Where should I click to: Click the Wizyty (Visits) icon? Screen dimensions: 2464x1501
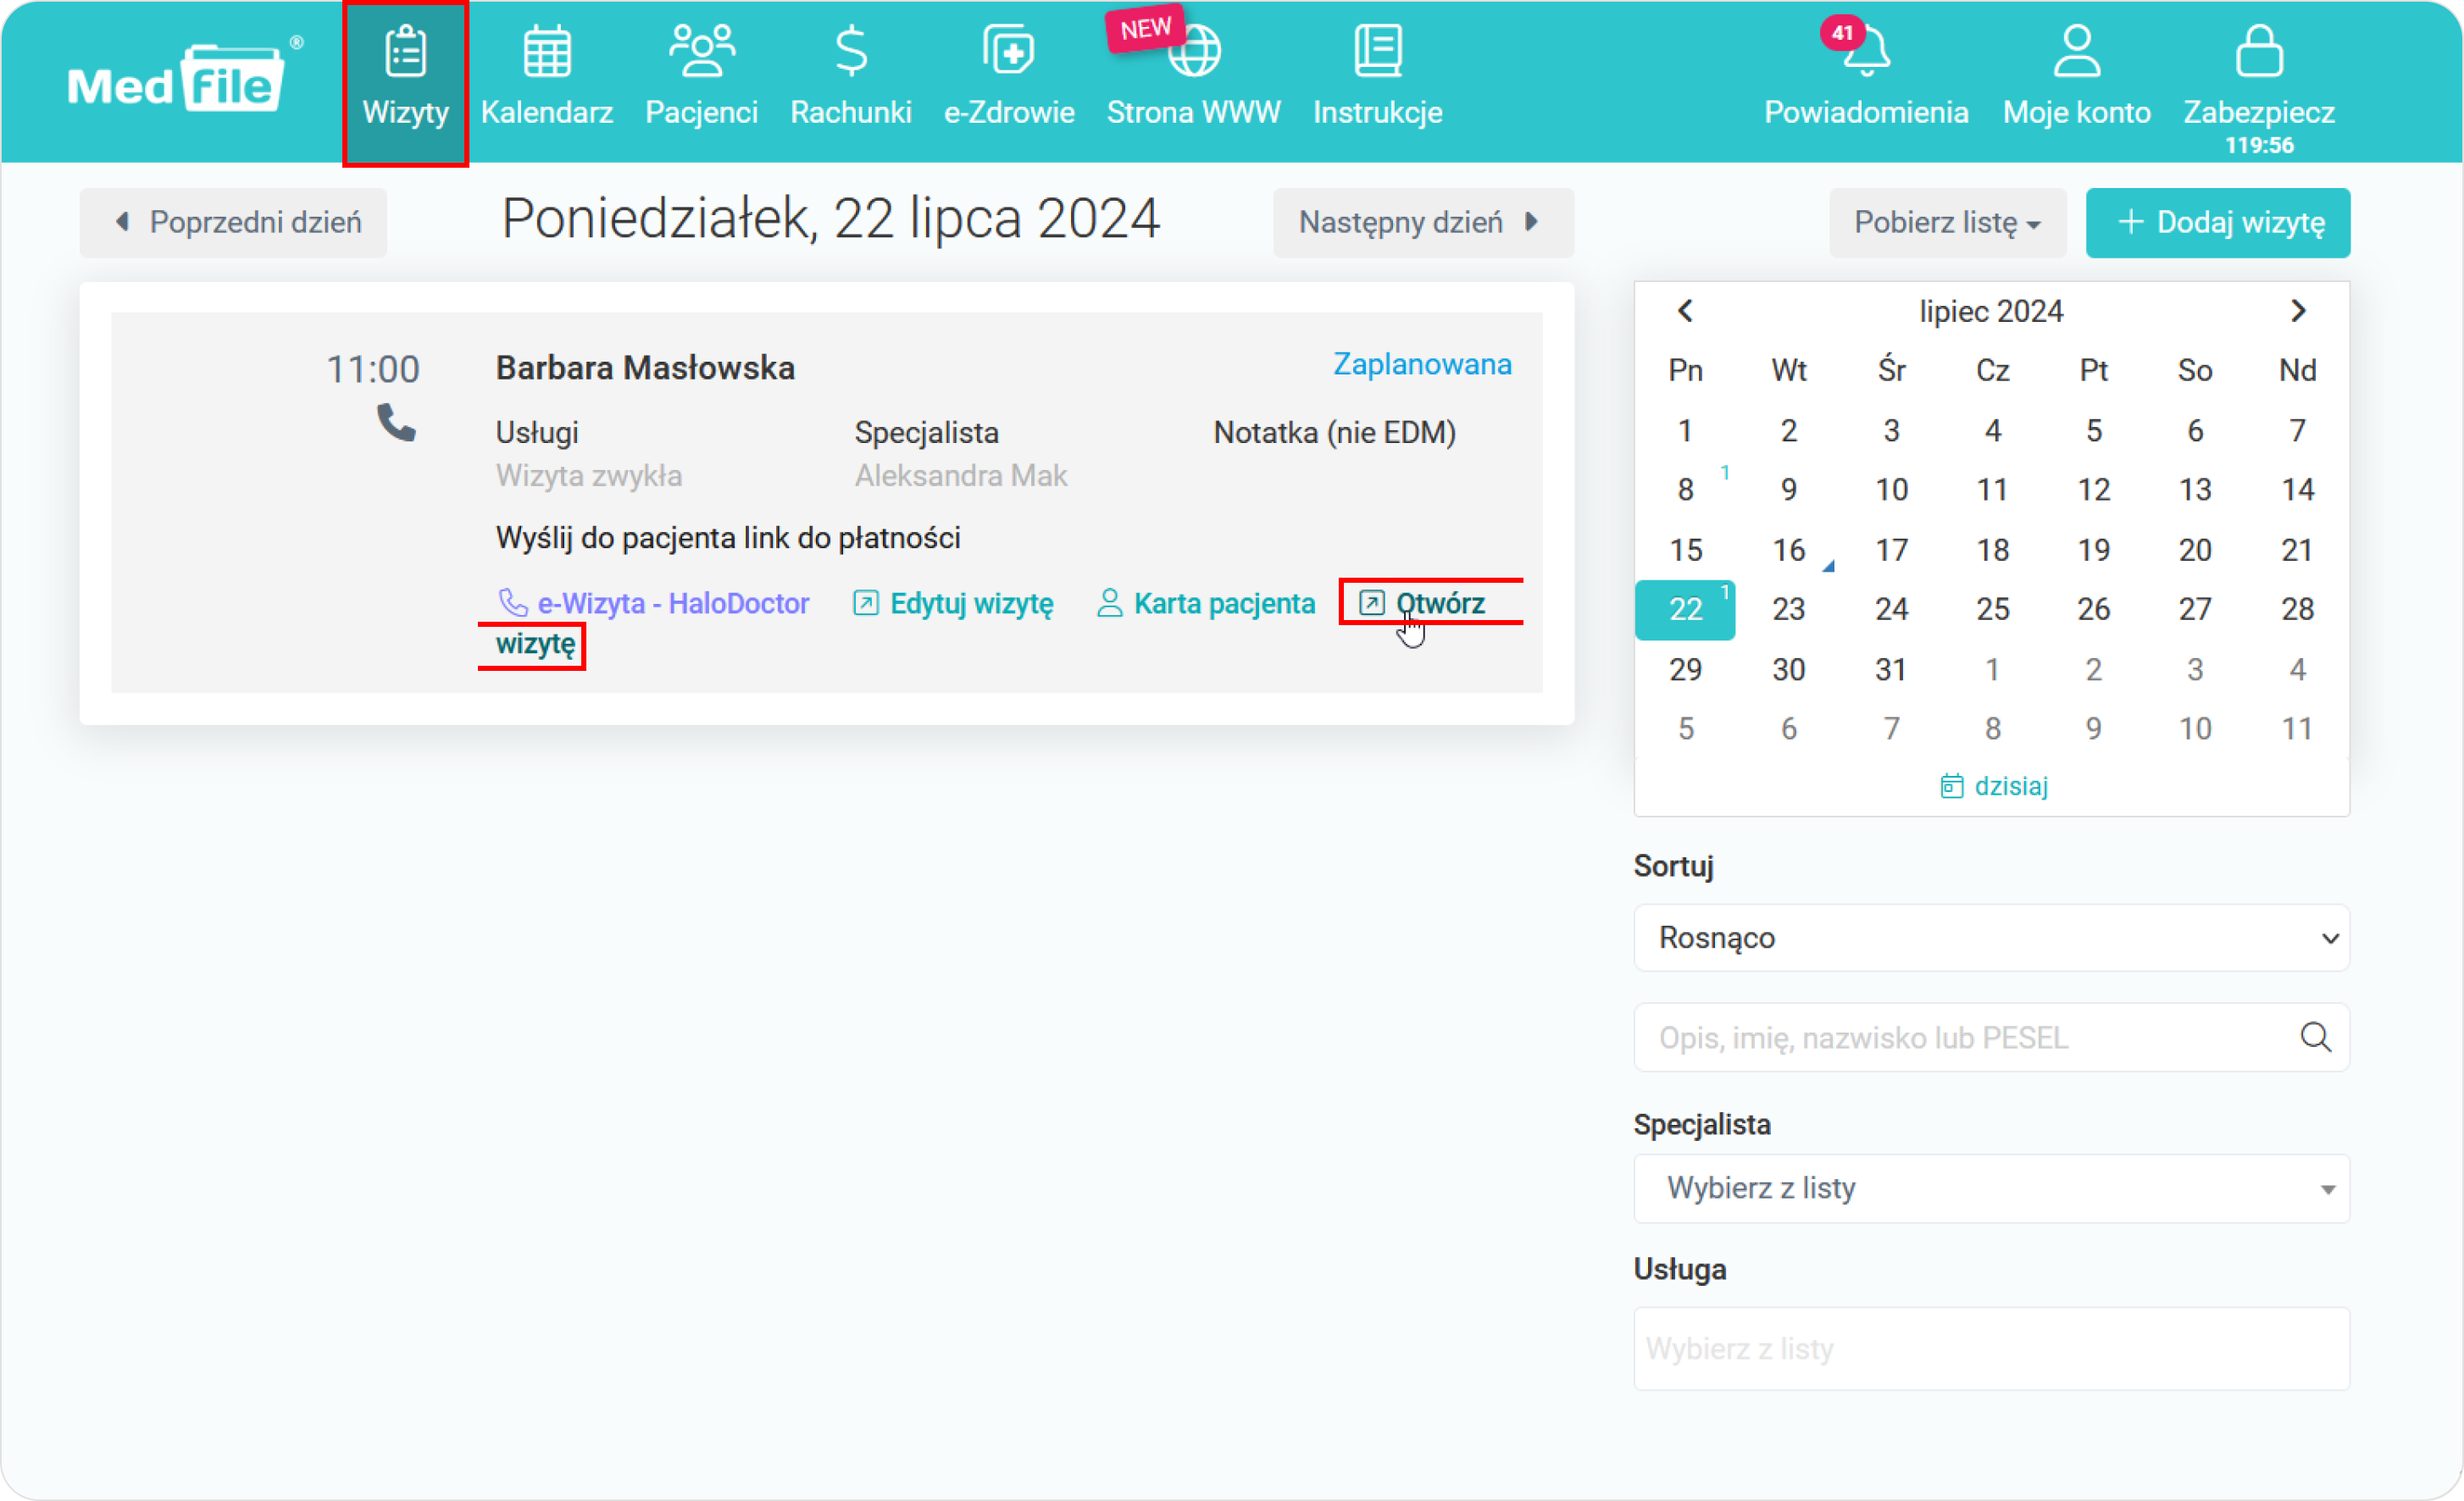pos(403,77)
